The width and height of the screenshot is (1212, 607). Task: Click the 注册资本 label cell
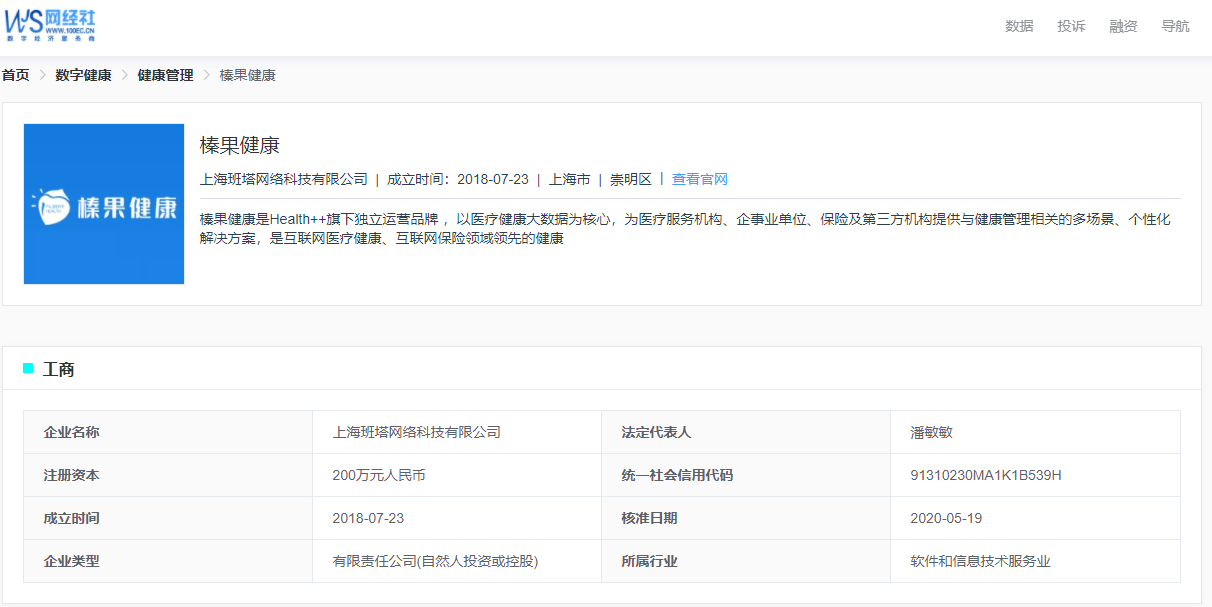click(x=168, y=475)
